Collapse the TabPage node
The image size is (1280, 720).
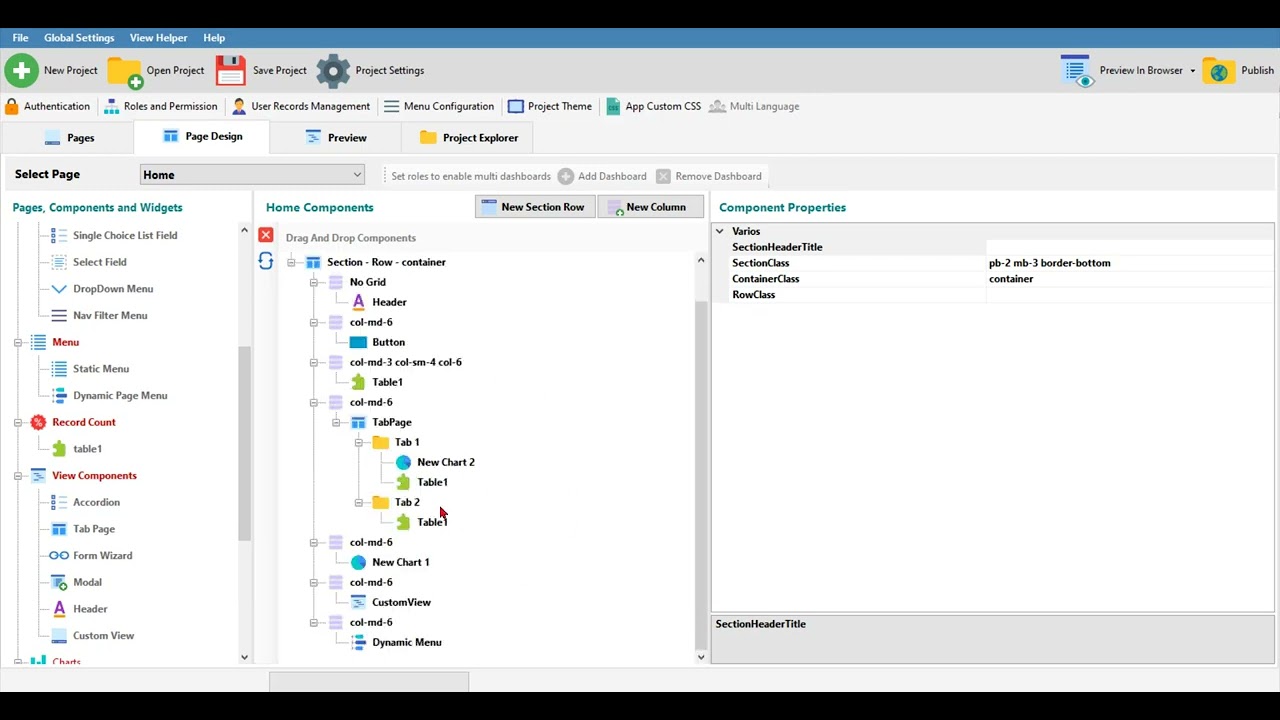336,422
